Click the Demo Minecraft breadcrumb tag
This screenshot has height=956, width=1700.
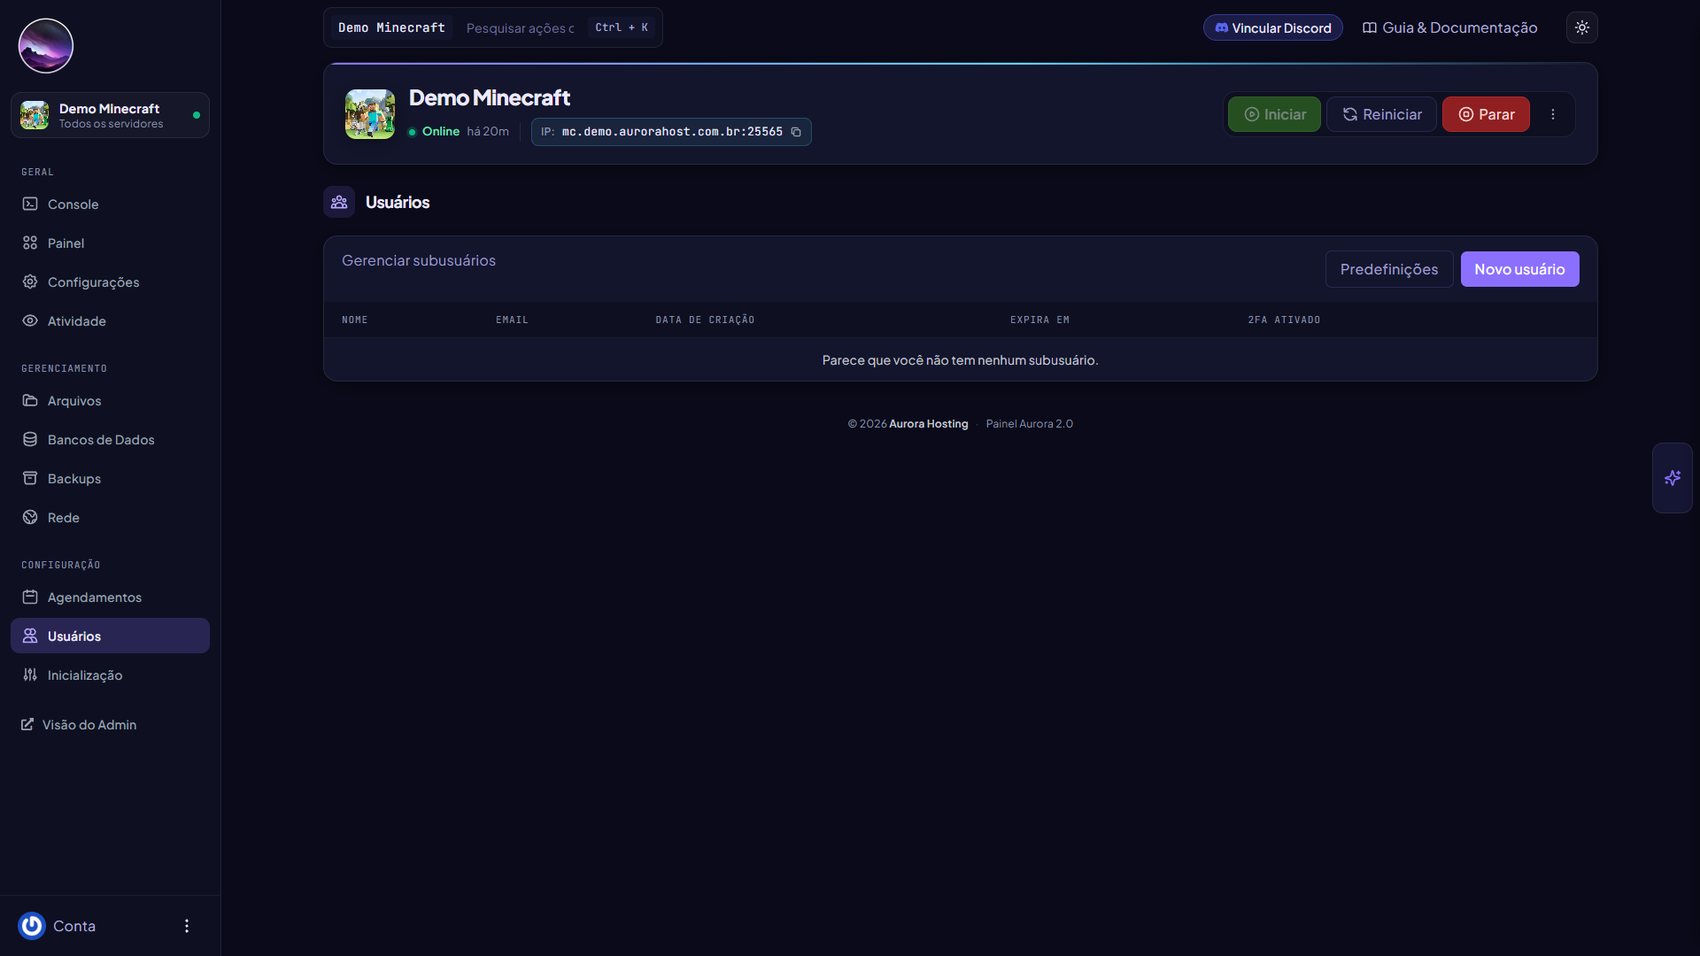(392, 28)
